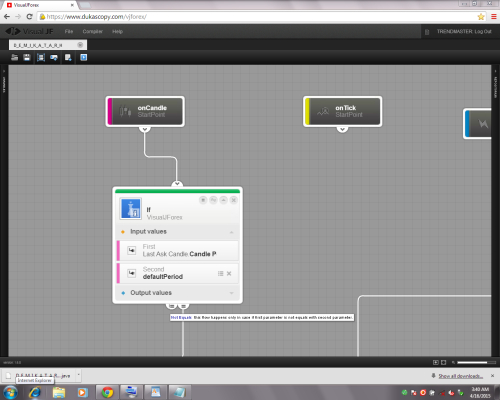Collapse the Input values section
The width and height of the screenshot is (500, 400).
coord(231,232)
